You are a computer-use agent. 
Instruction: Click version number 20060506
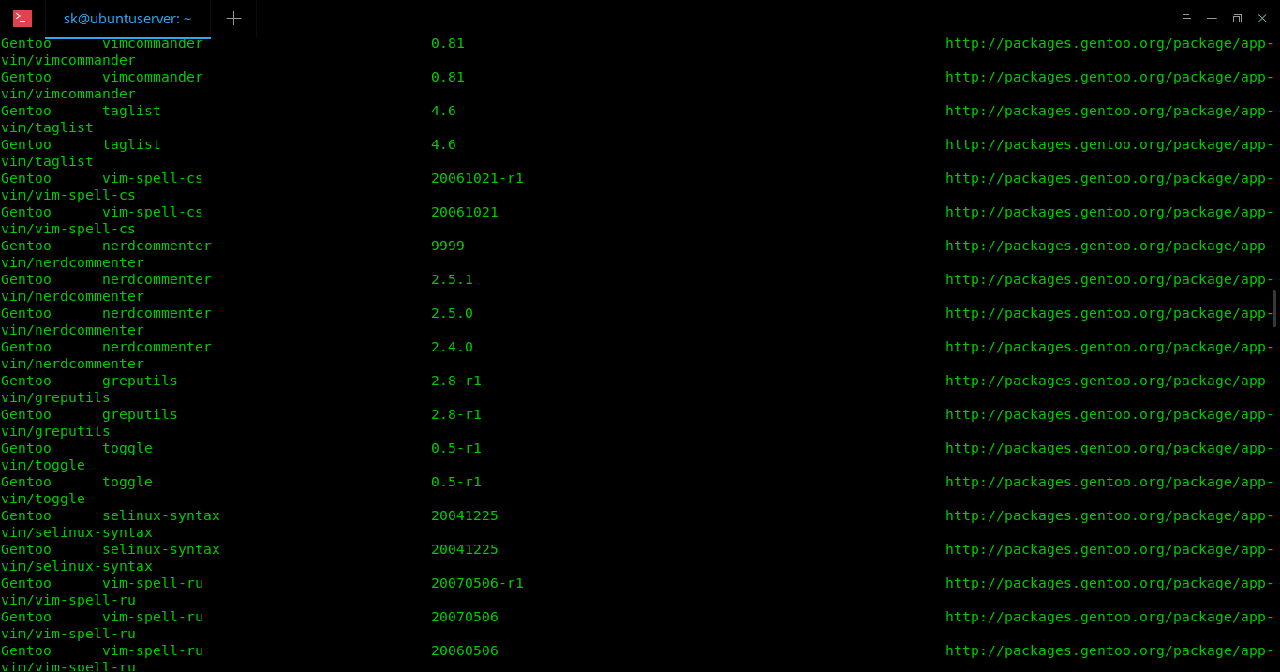464,651
